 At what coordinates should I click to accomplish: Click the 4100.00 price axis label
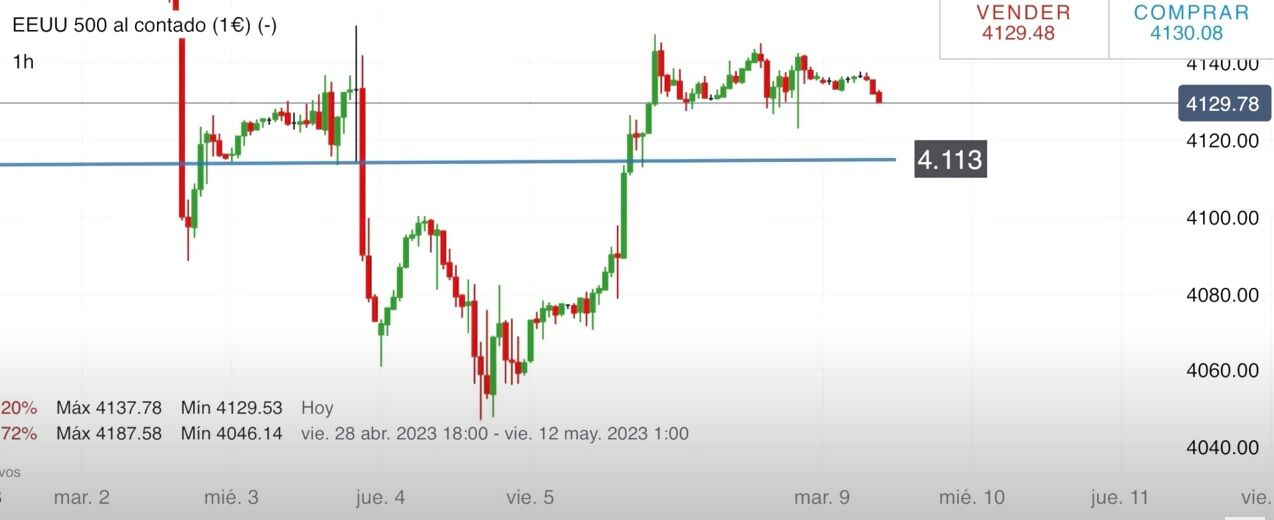click(x=1221, y=217)
